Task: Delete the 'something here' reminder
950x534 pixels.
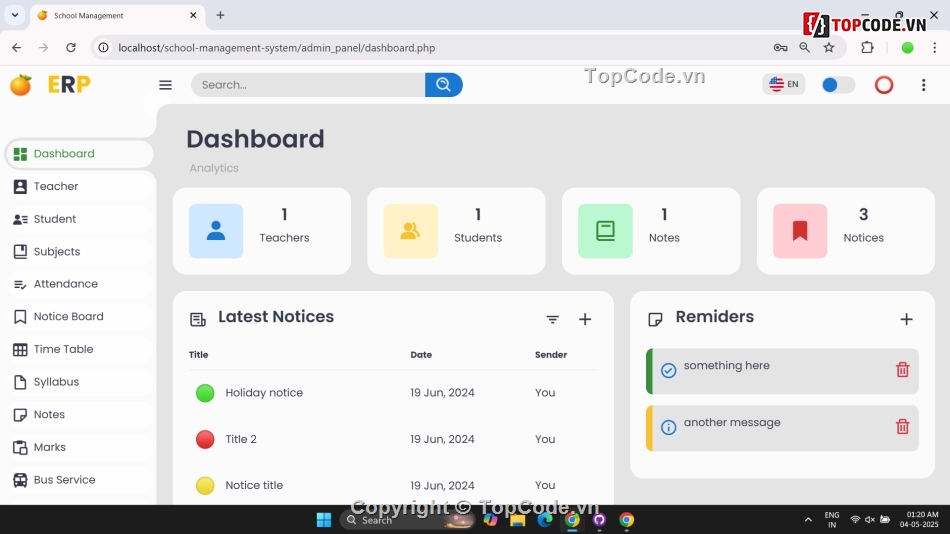Action: point(902,370)
